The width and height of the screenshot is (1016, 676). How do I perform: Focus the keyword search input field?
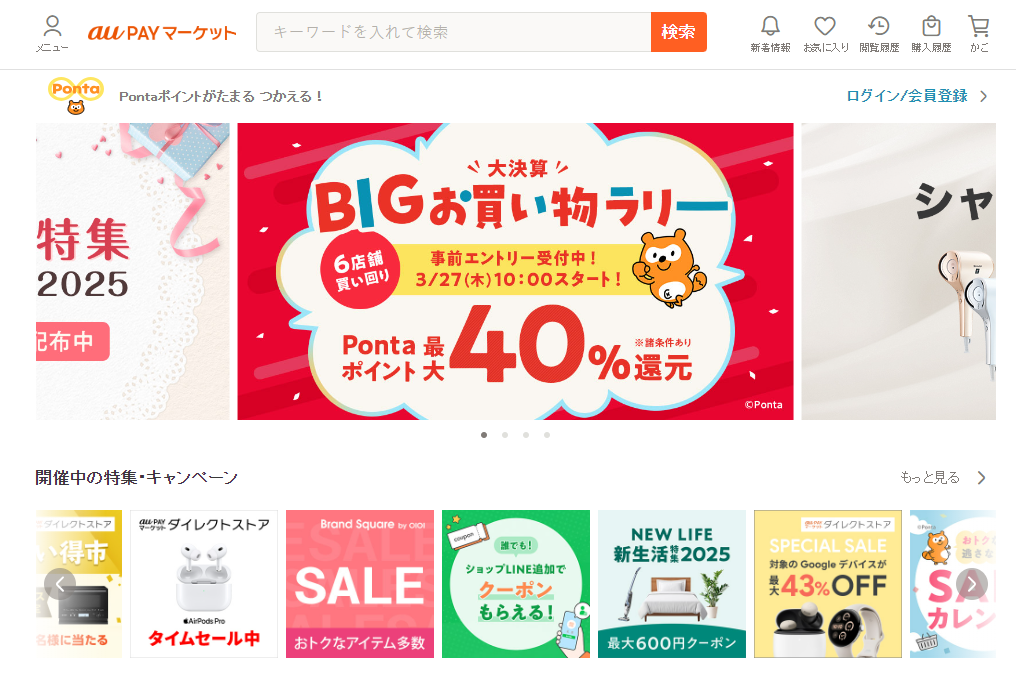click(x=454, y=32)
